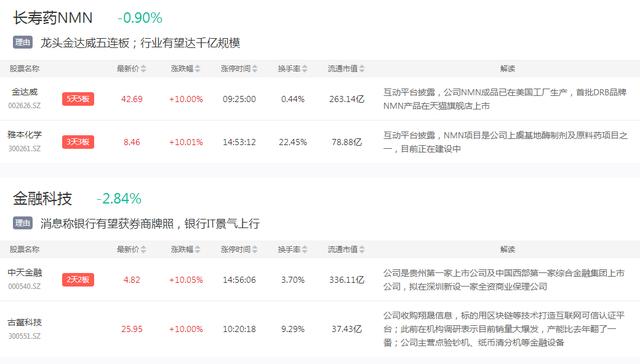
Task: Click price 4.82 for 中天金融
Action: 132,280
